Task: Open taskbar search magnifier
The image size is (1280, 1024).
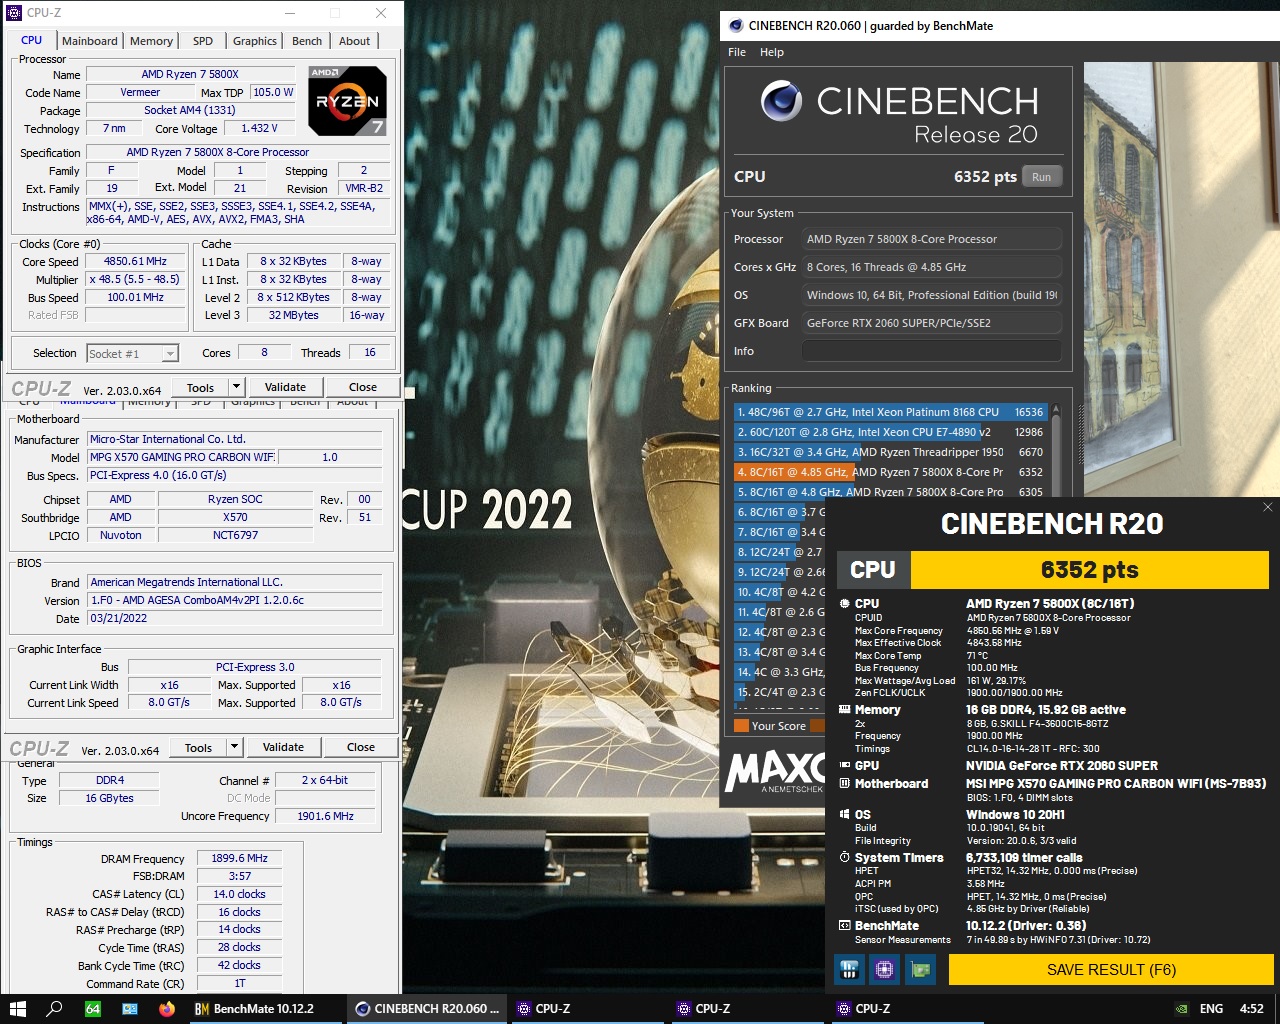Action: tap(54, 1008)
